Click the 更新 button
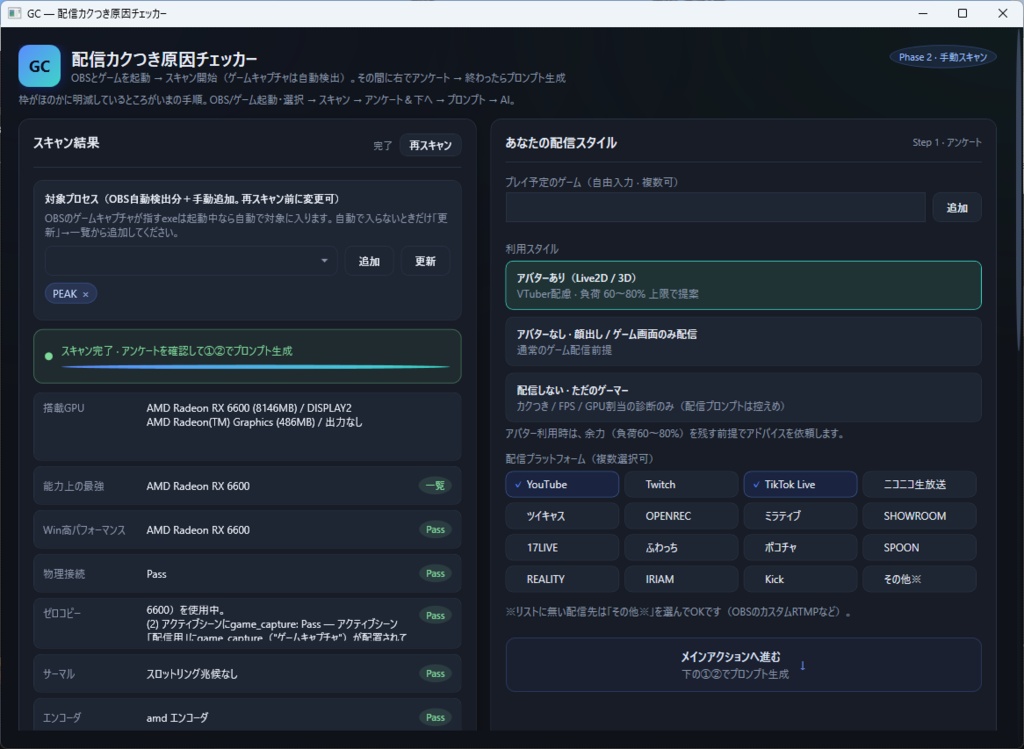This screenshot has width=1024, height=749. click(425, 261)
